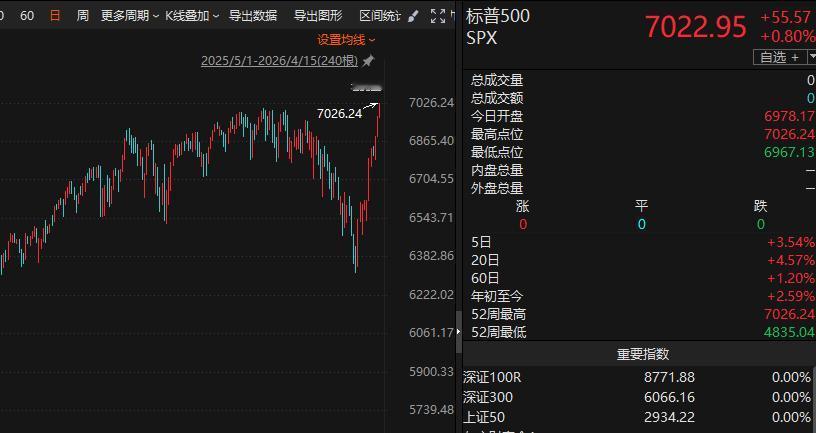Click the 52周最低 value 4835.04

[x=789, y=332]
